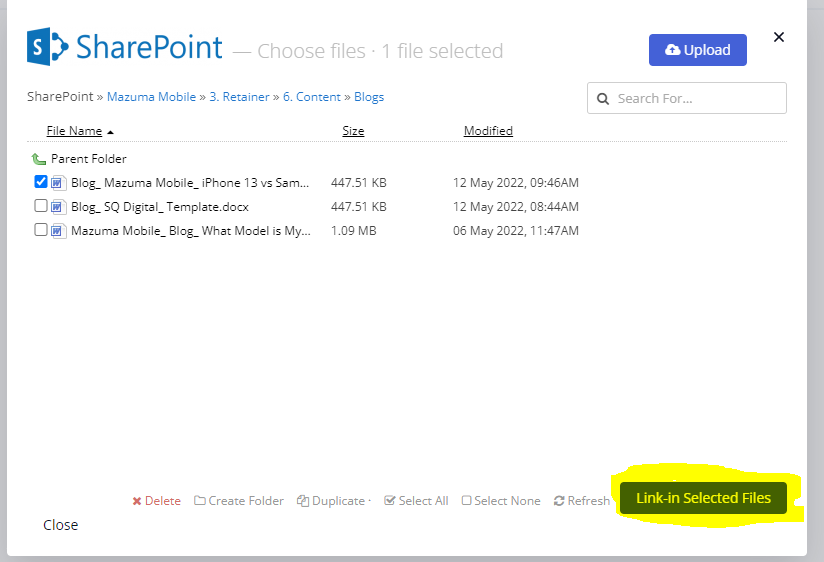Screen dimensions: 824x562
Task: Click the date 06 May 2022, 11:47AM
Action: 516,231
